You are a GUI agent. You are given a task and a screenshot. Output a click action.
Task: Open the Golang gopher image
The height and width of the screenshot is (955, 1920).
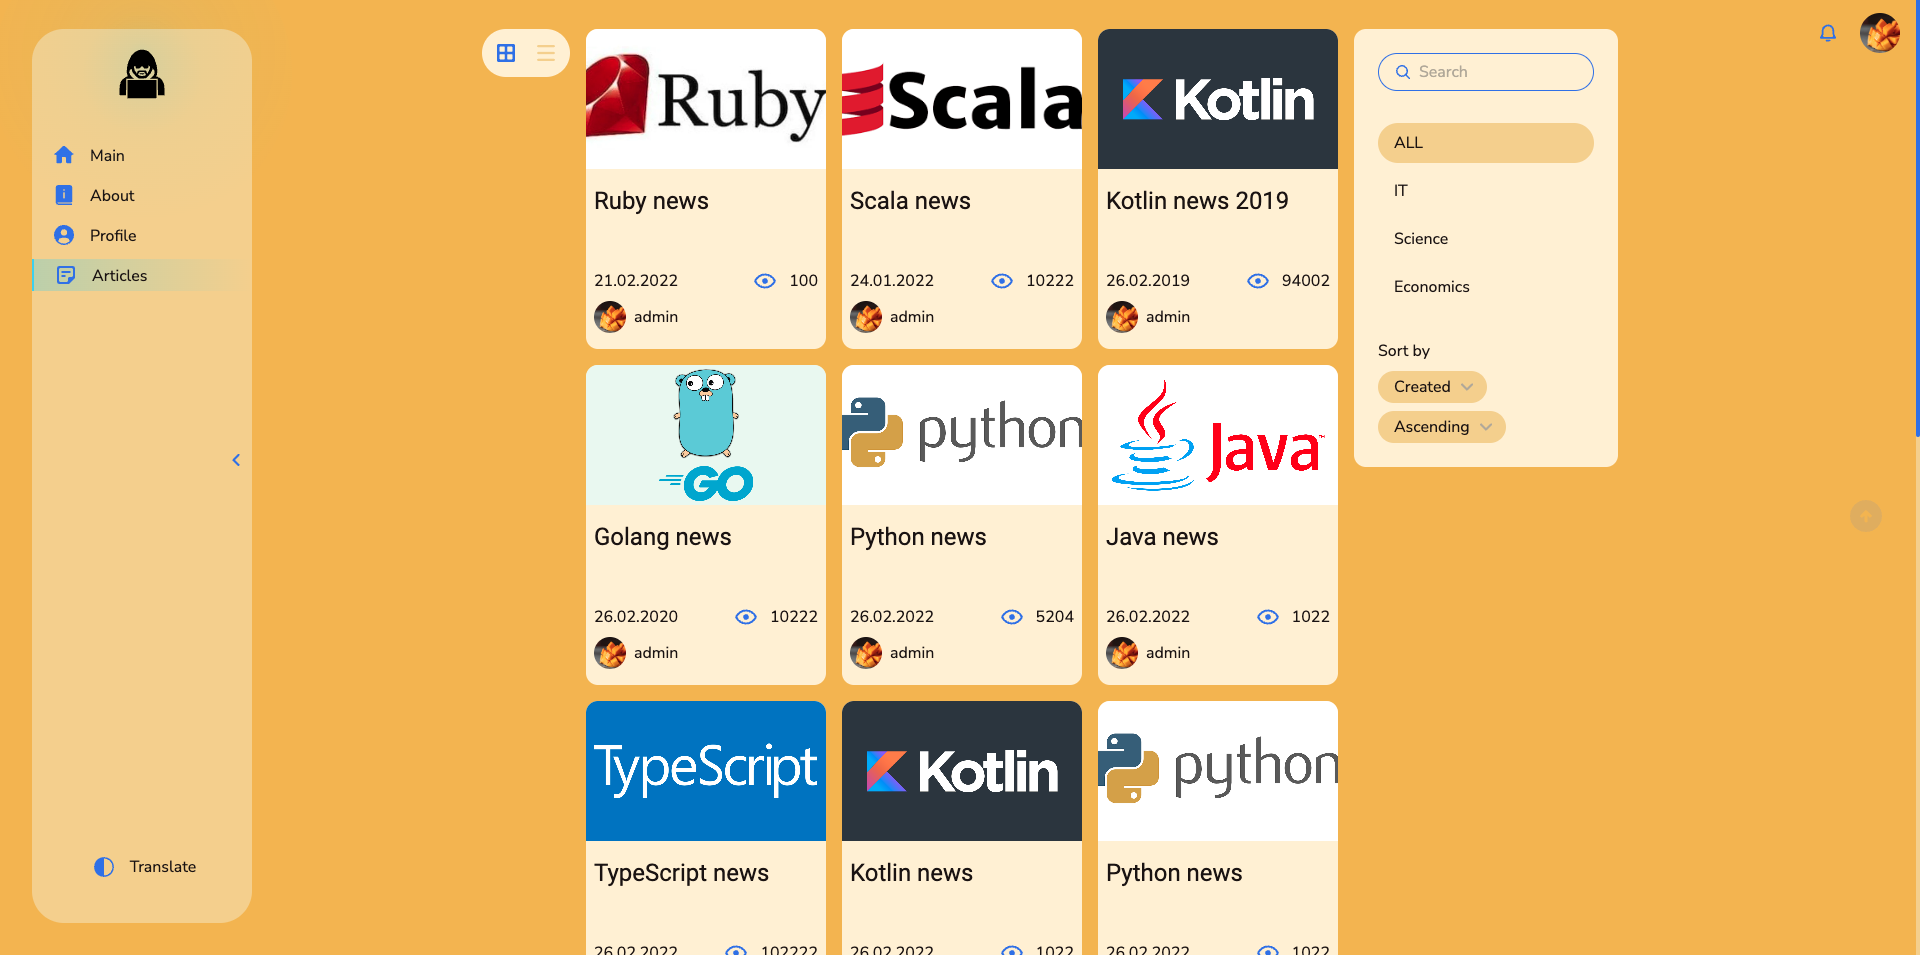click(706, 435)
